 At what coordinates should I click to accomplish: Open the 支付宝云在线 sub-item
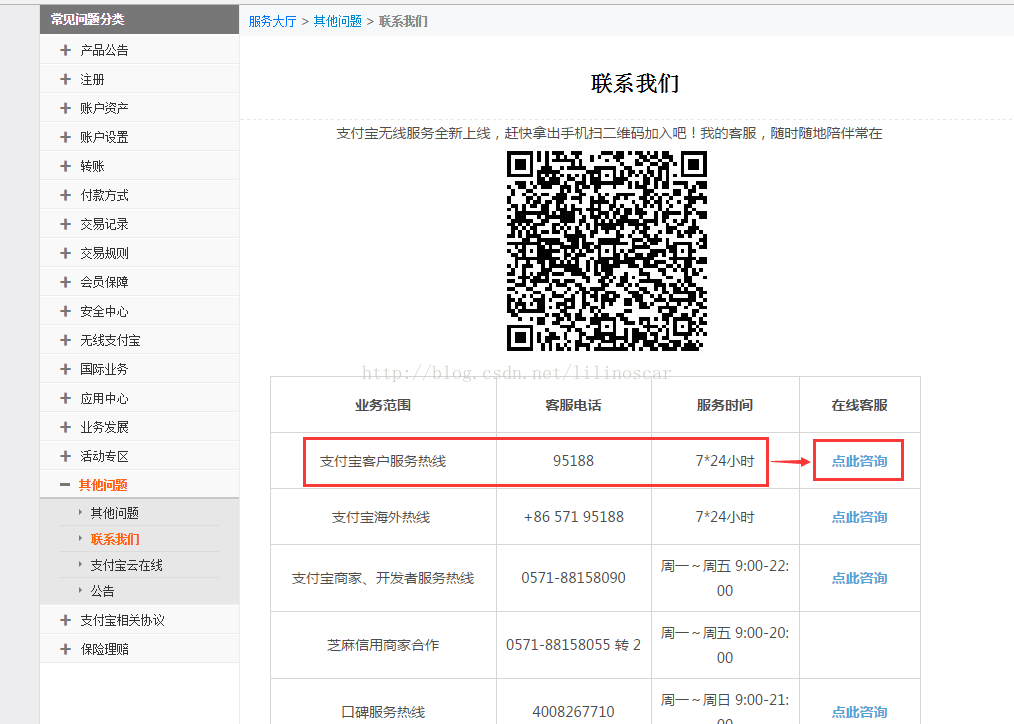coord(127,565)
